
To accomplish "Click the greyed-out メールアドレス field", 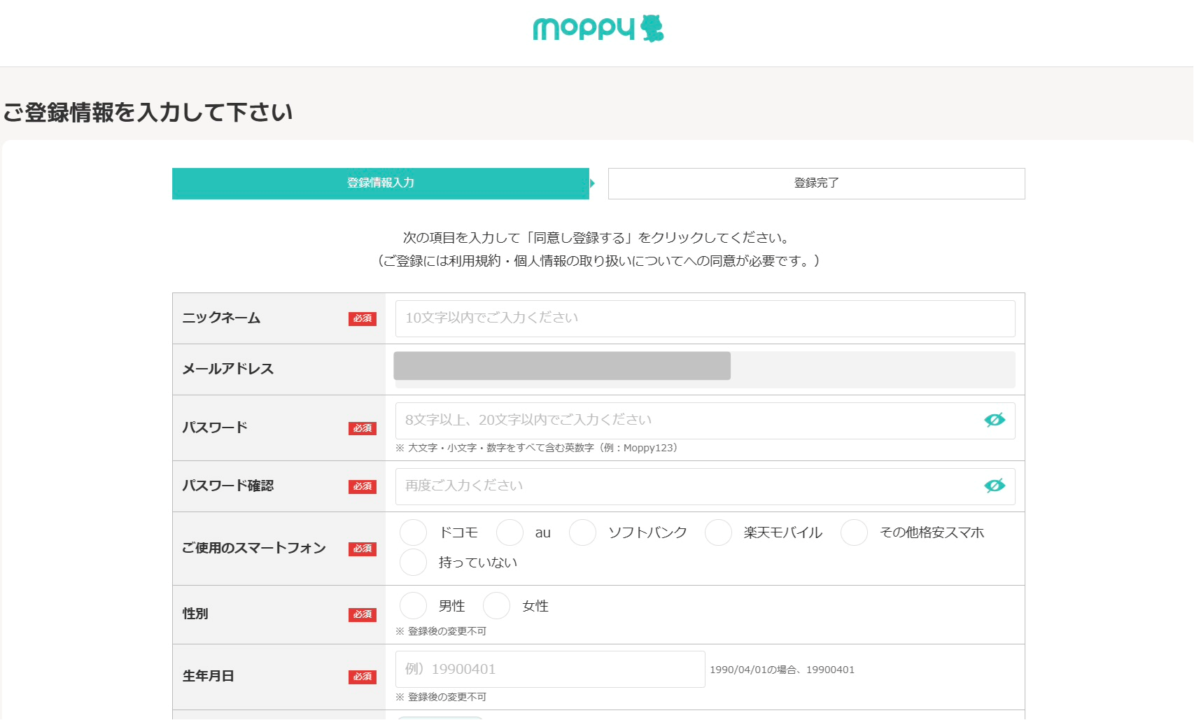I will [x=705, y=369].
